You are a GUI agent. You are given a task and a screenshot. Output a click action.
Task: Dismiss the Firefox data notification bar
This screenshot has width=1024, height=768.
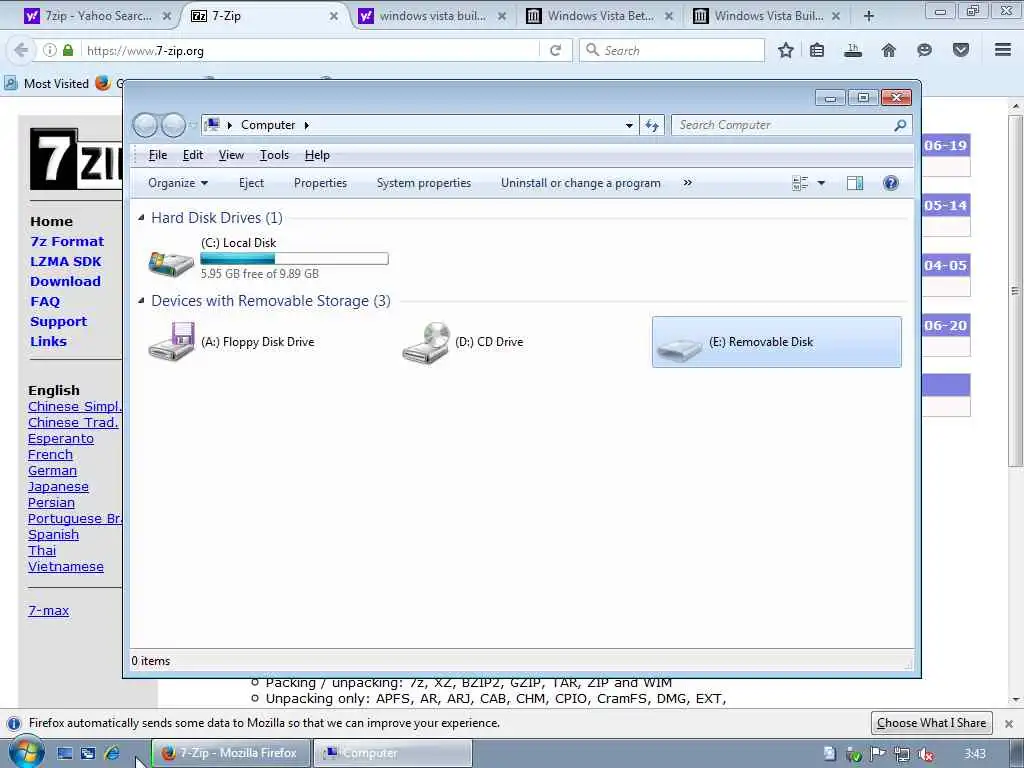point(1009,724)
